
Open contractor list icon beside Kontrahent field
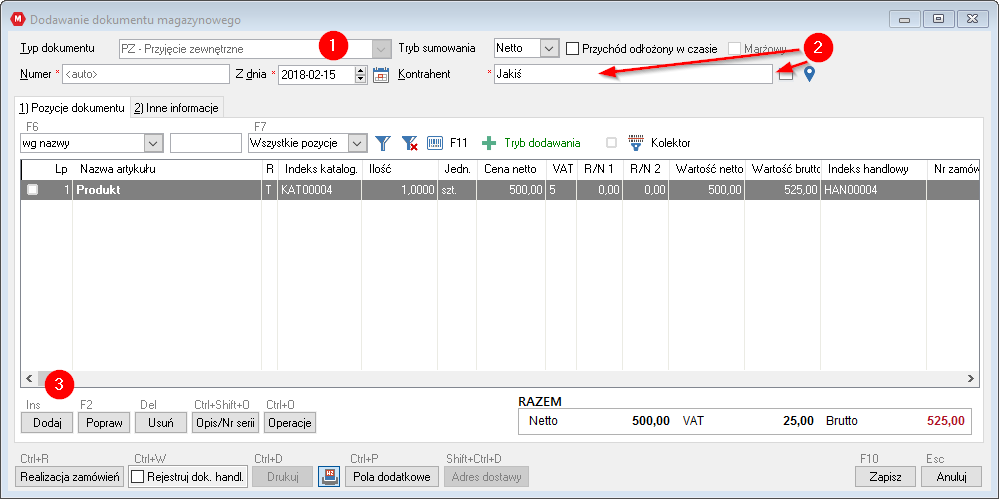pyautogui.click(x=786, y=75)
